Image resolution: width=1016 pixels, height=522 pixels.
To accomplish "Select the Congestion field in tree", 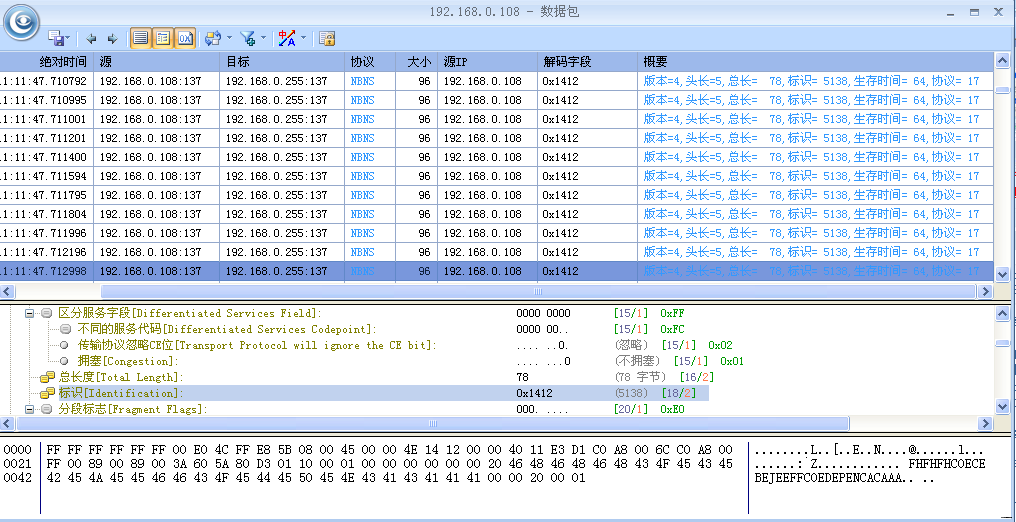I will tap(127, 361).
